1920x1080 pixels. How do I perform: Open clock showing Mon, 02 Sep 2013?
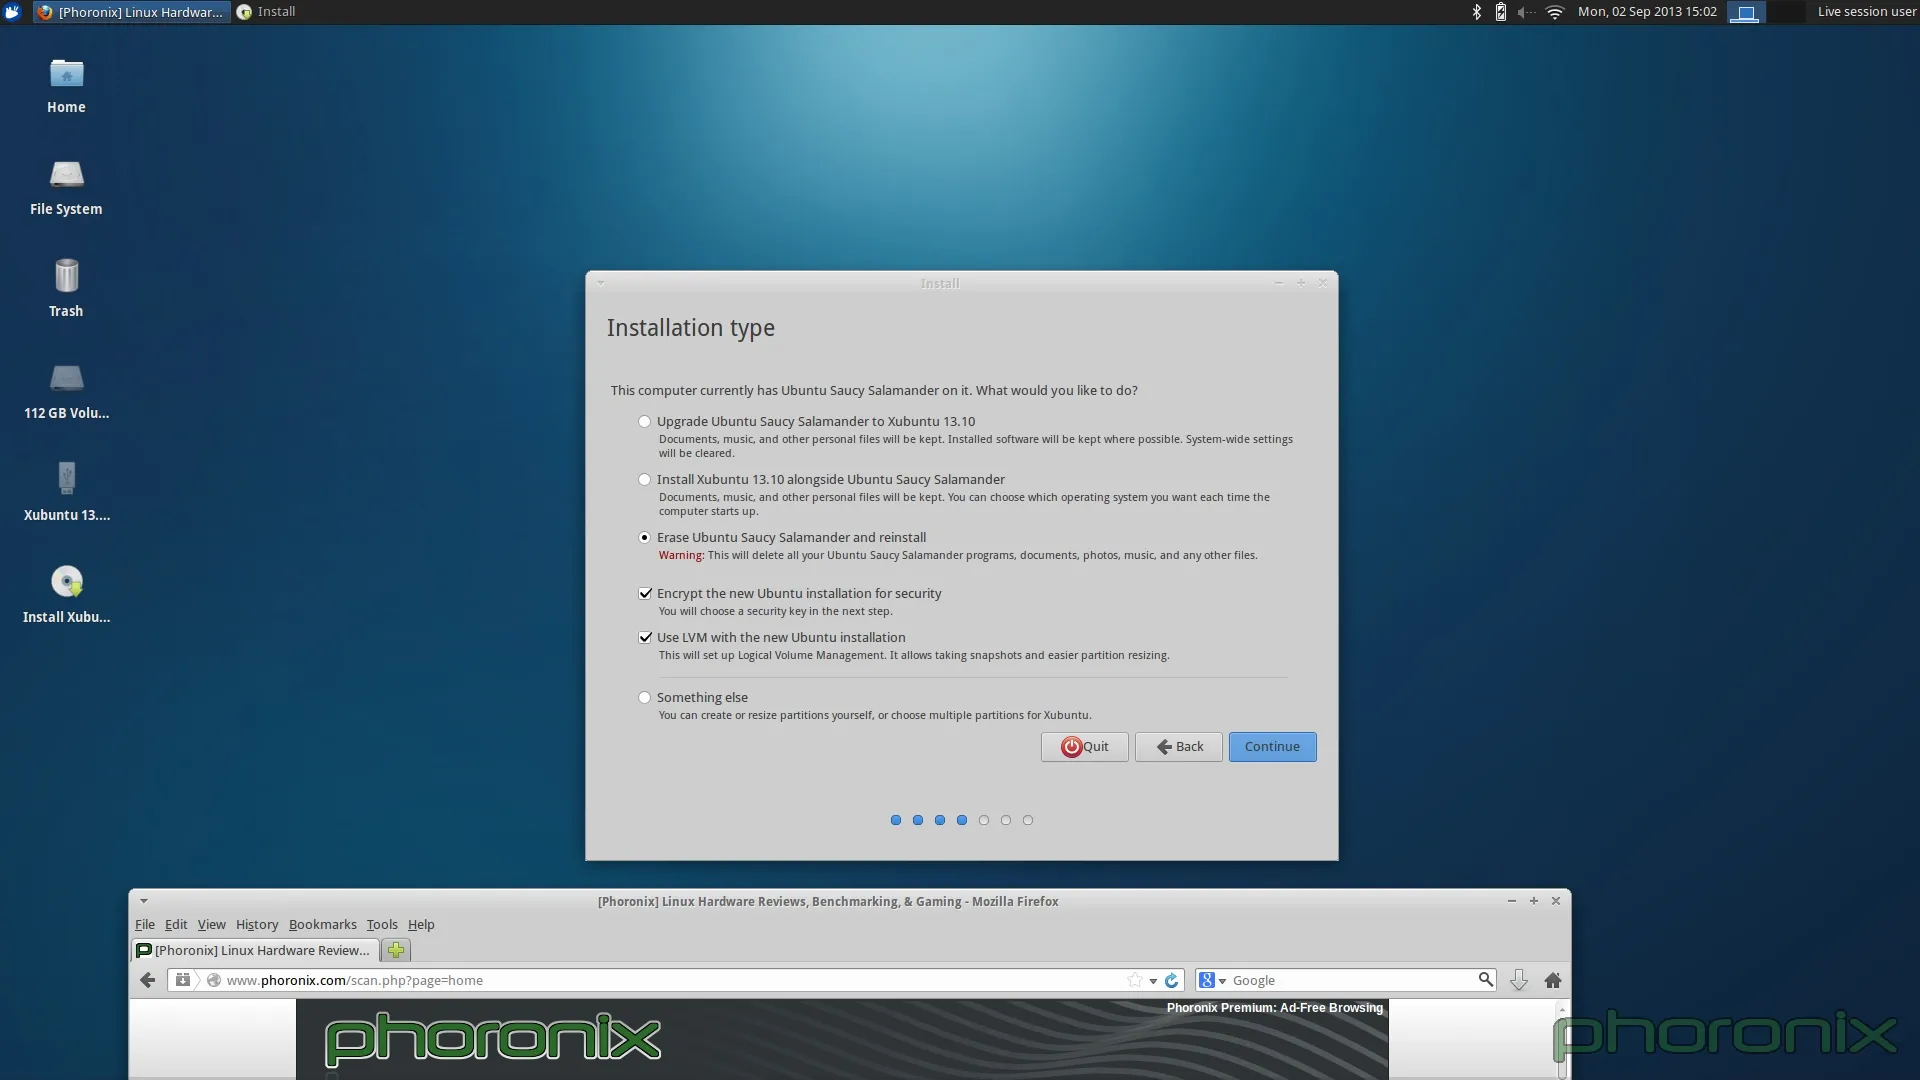[1647, 12]
